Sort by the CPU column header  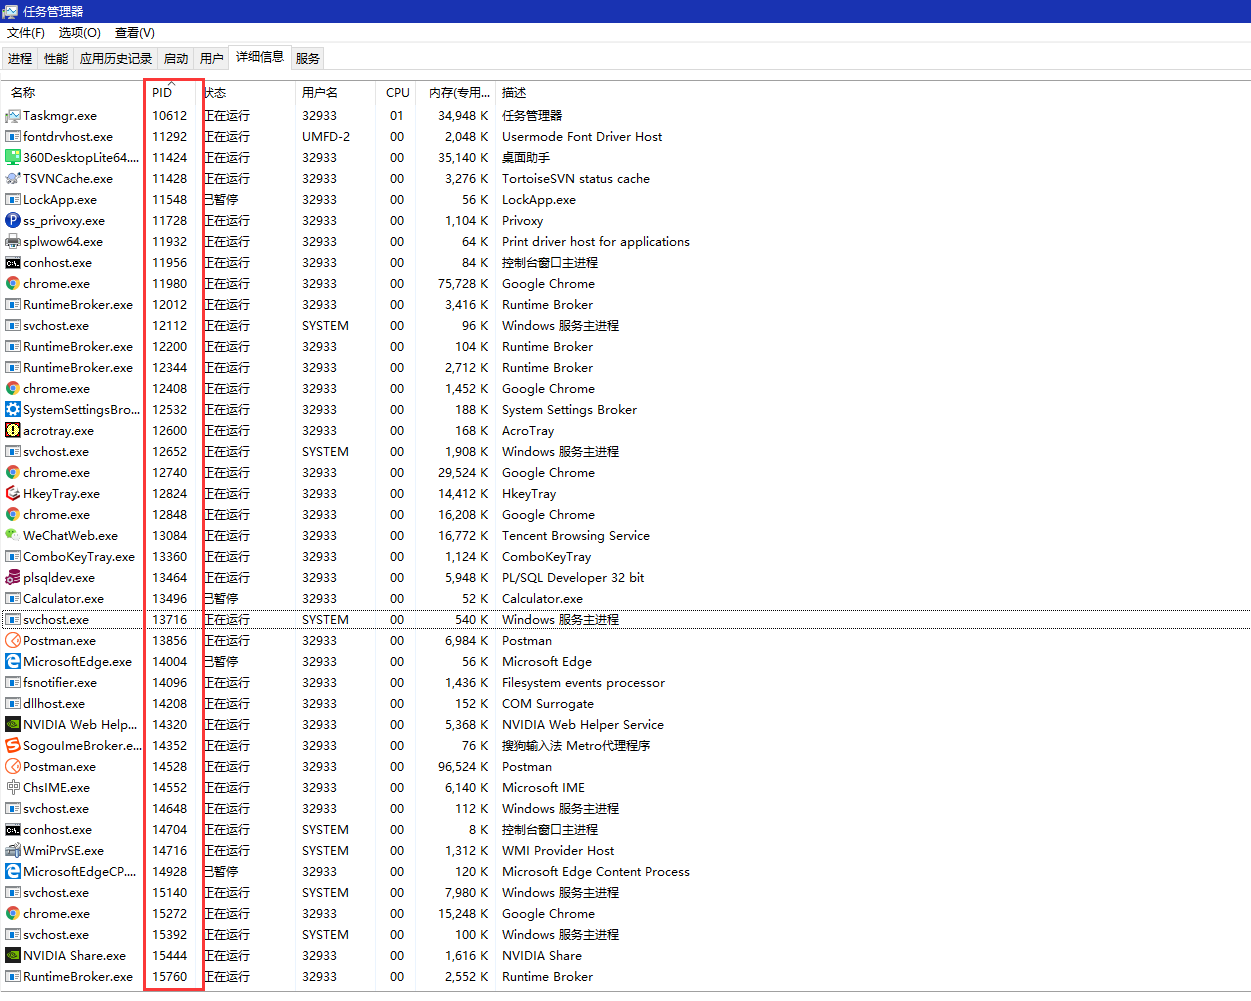tap(397, 93)
